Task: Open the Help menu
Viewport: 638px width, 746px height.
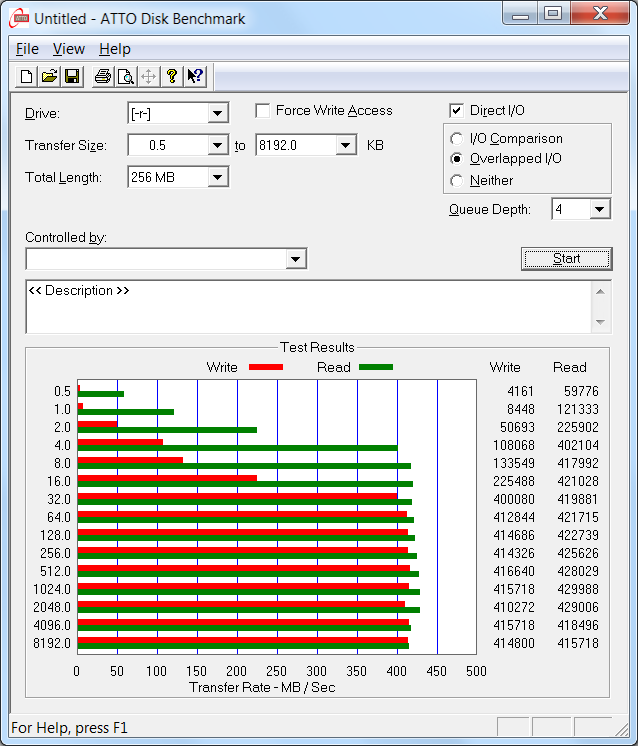Action: (115, 49)
